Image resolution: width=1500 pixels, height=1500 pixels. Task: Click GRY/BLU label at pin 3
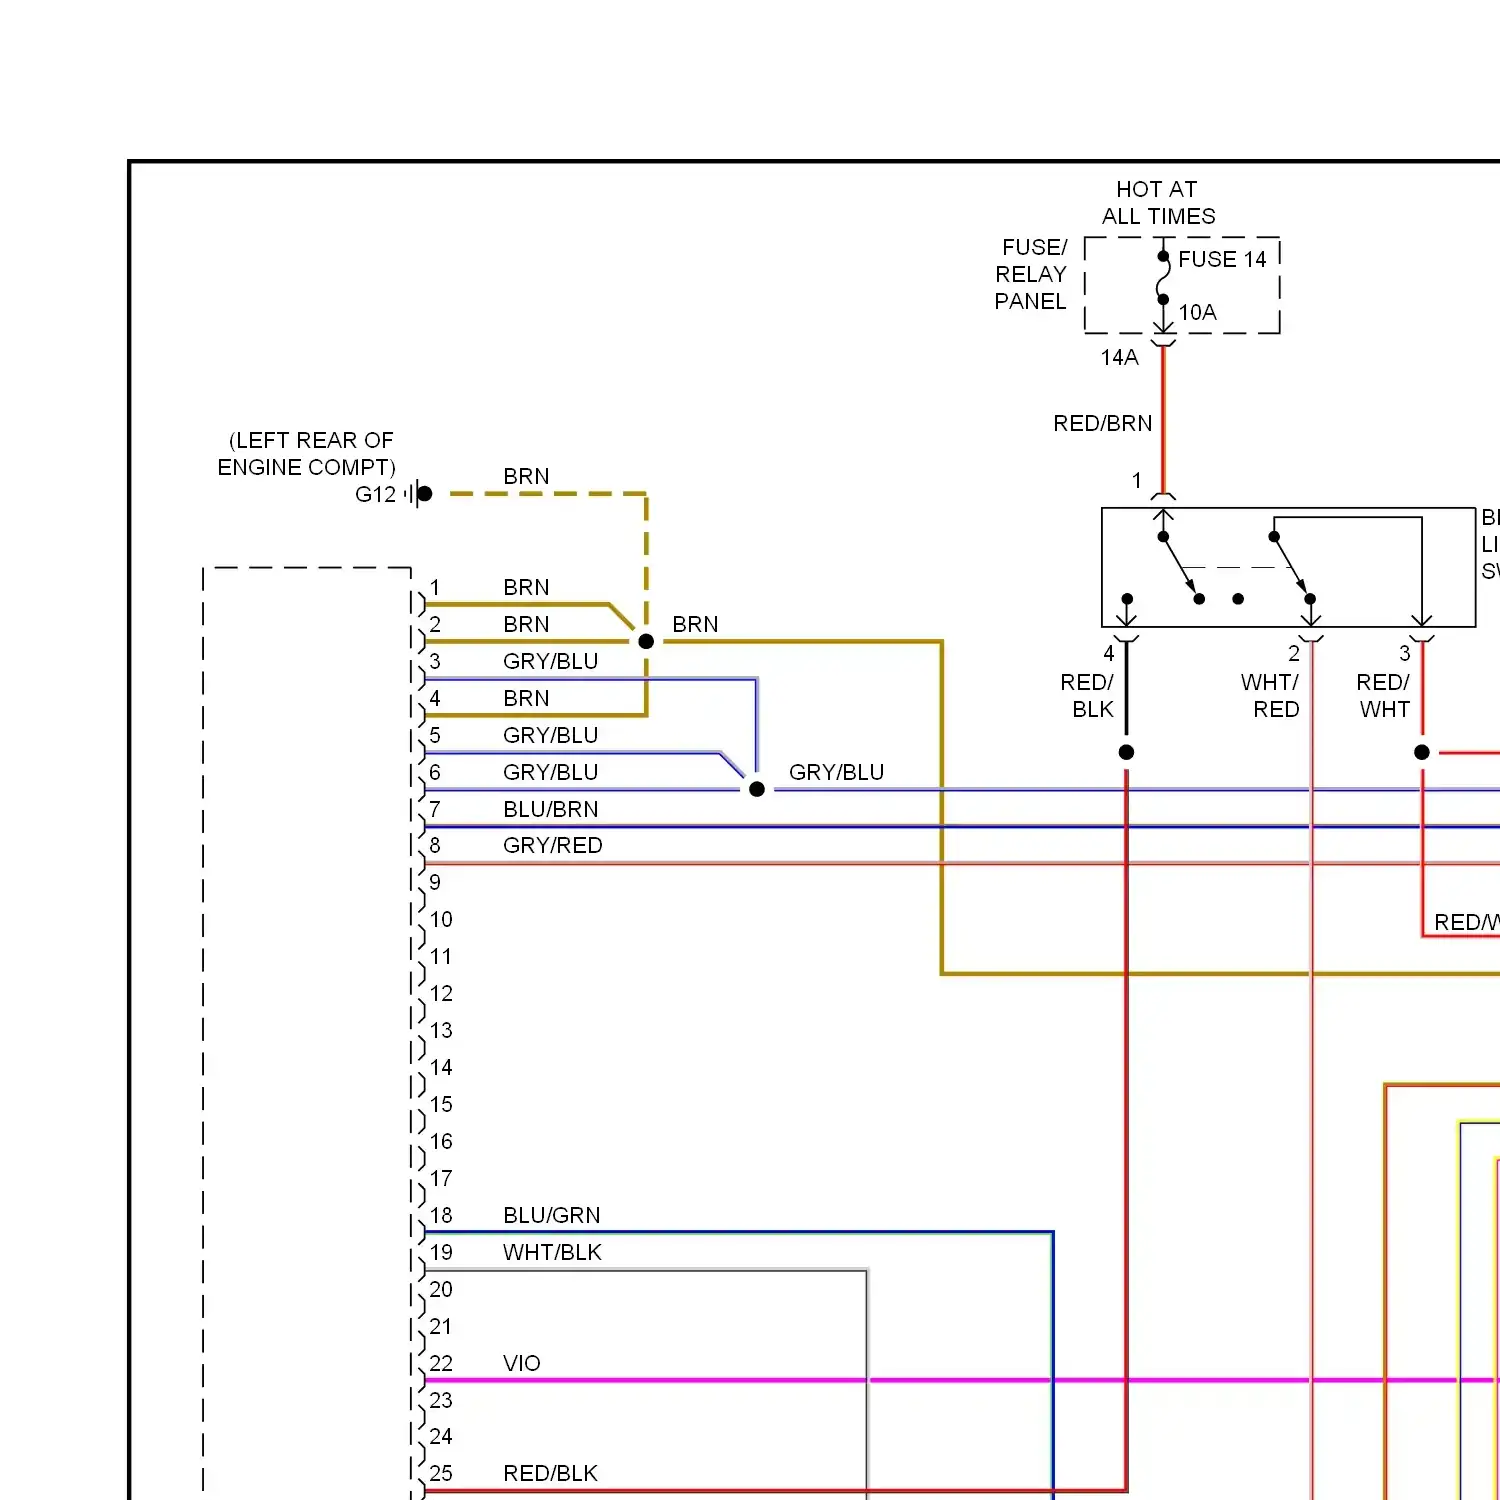coord(550,662)
